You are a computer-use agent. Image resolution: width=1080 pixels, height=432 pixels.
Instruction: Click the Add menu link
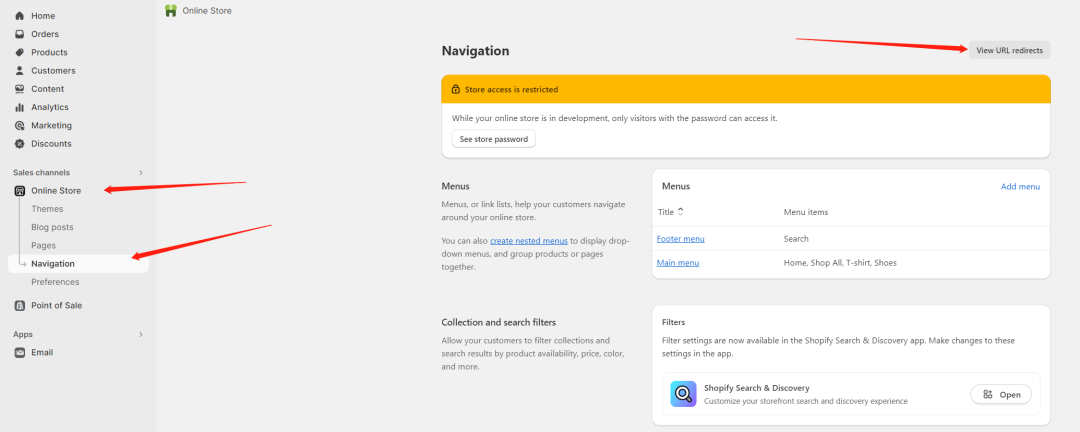point(1020,187)
